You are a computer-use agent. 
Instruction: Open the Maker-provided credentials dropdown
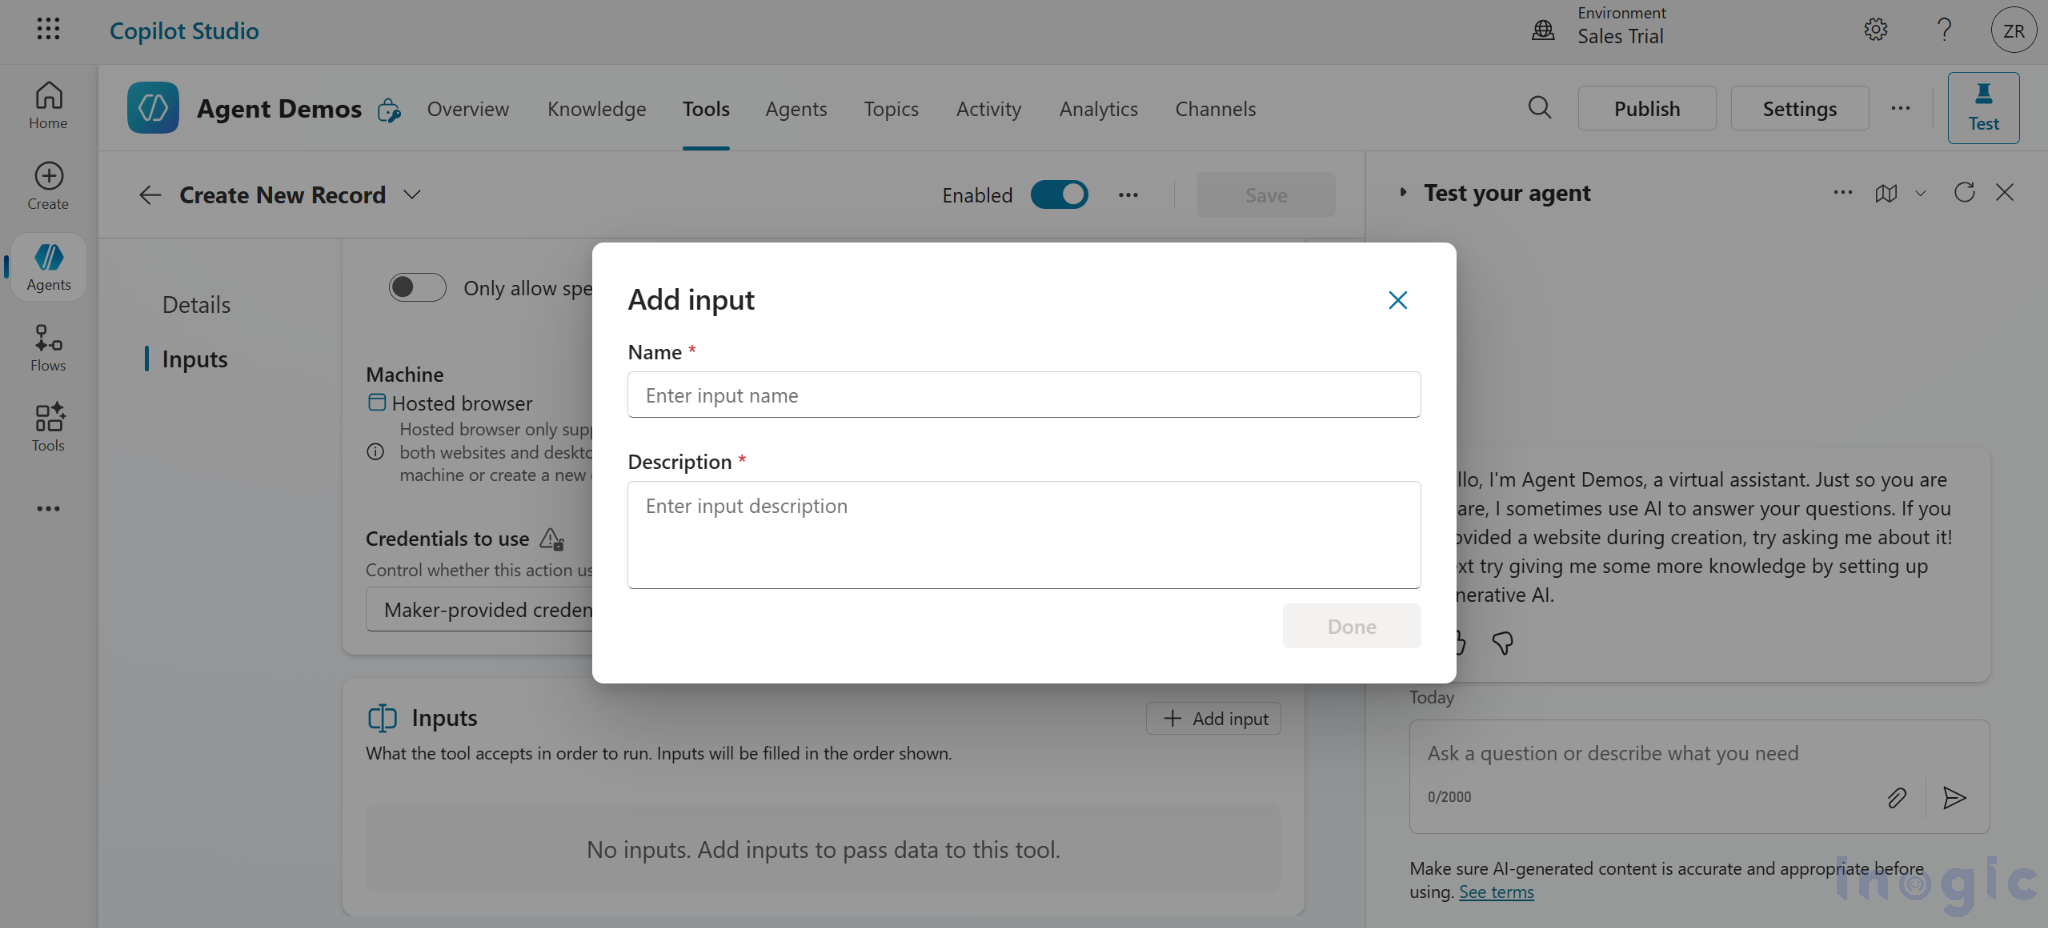pos(481,609)
